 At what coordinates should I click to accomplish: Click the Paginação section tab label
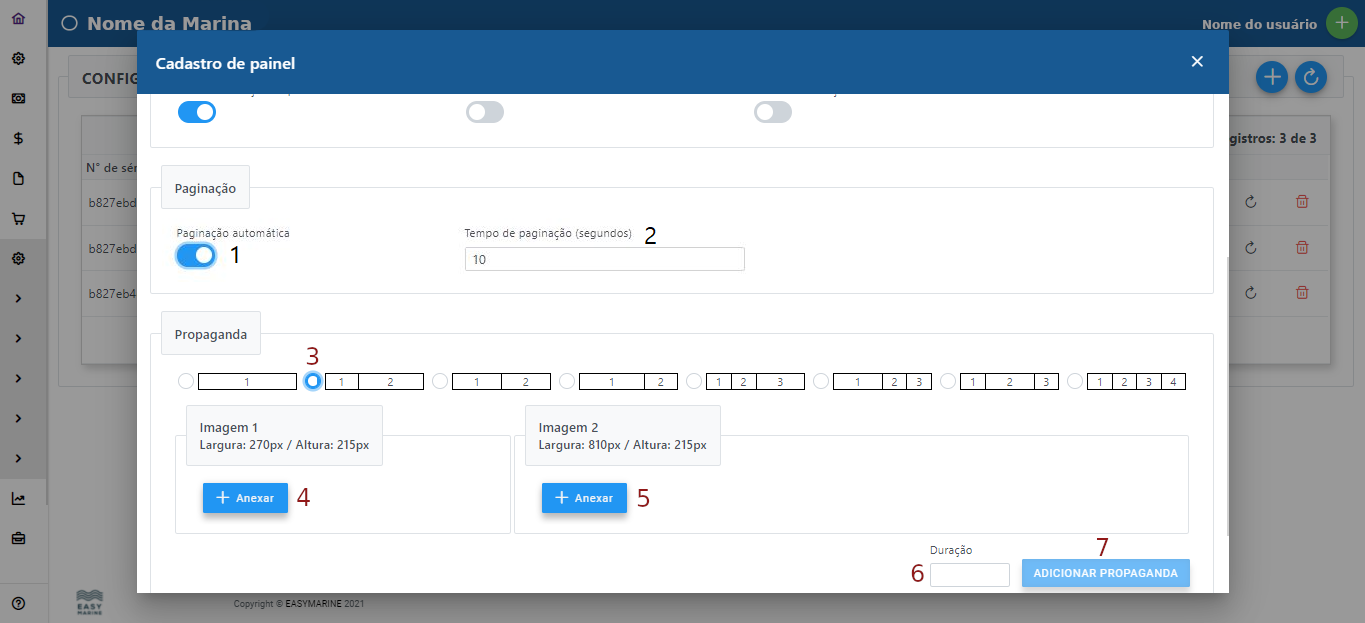coord(205,187)
